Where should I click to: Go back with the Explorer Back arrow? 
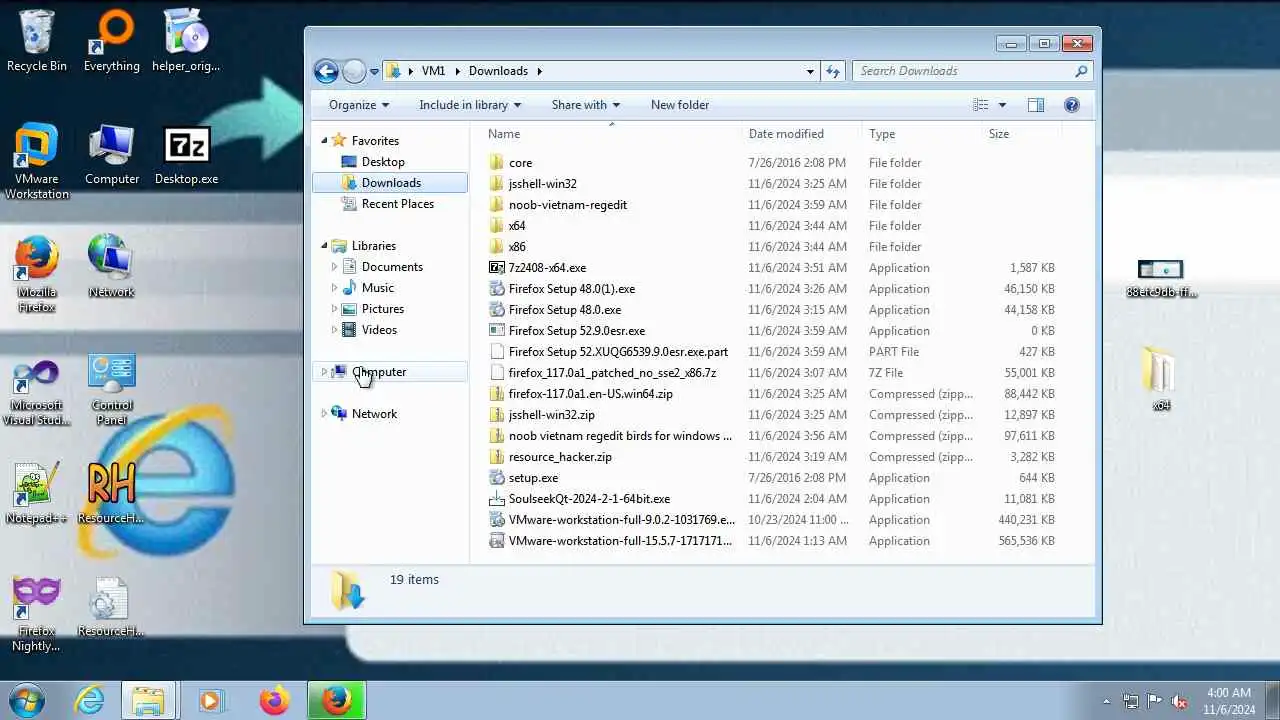point(326,71)
